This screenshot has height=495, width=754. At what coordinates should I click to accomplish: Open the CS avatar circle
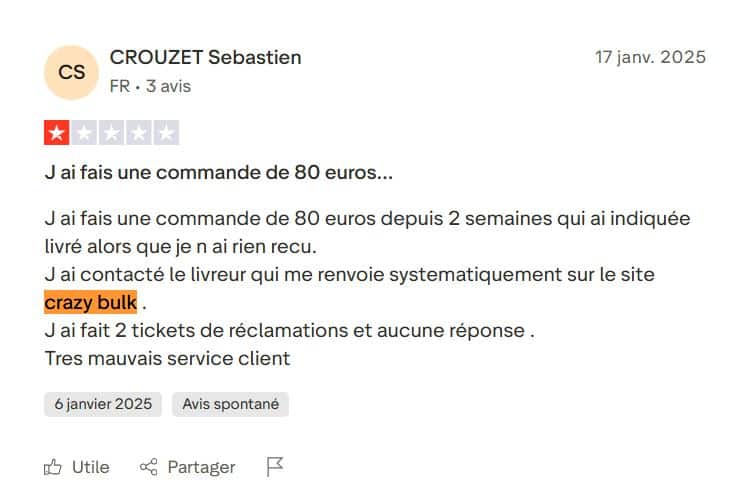click(x=72, y=72)
